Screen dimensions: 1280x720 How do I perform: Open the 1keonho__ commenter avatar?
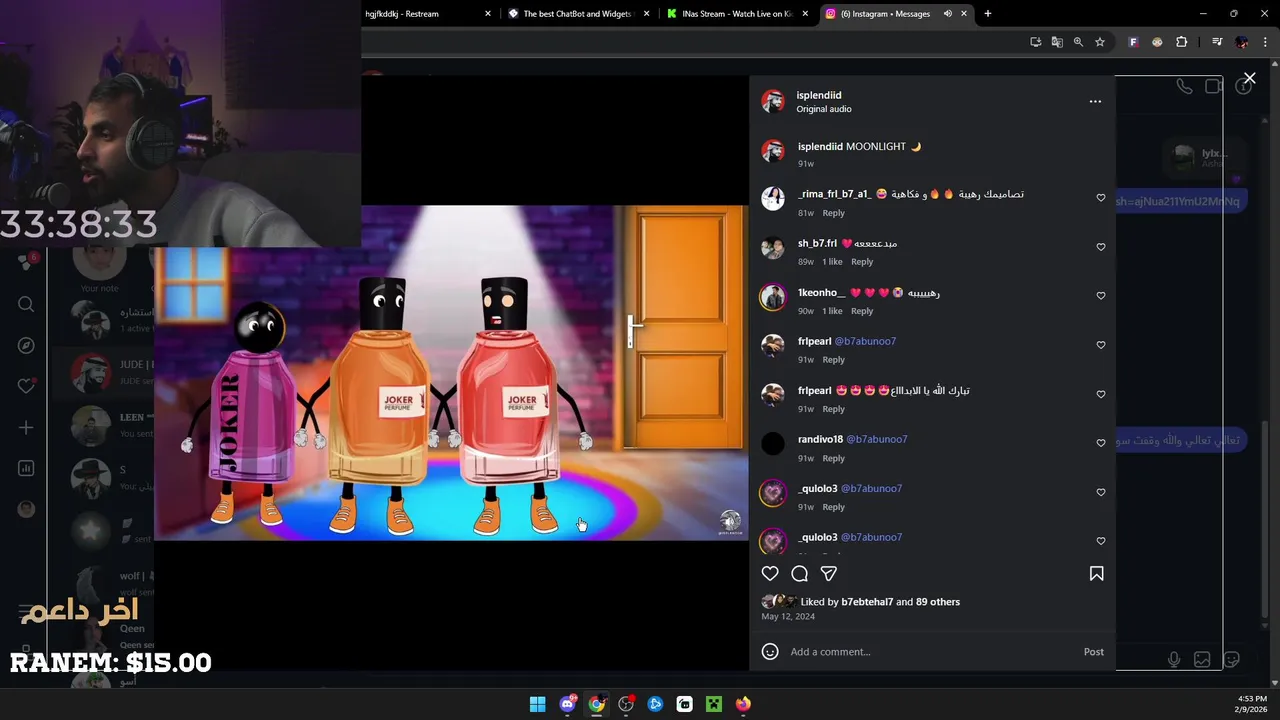[773, 297]
